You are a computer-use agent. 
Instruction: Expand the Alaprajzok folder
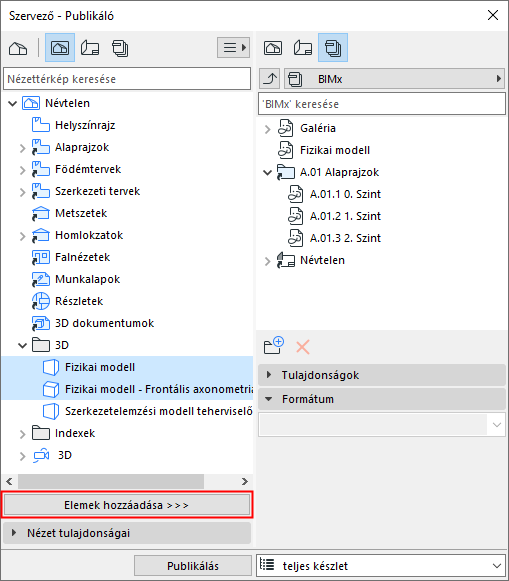(22, 148)
